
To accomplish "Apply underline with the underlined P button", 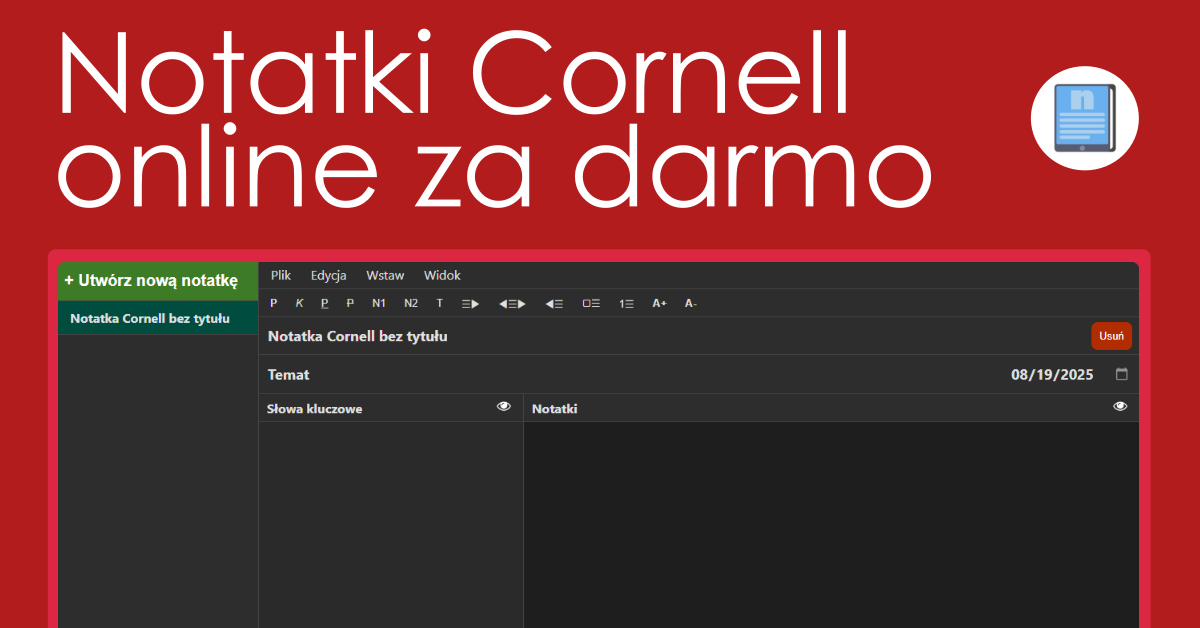I will tap(324, 303).
